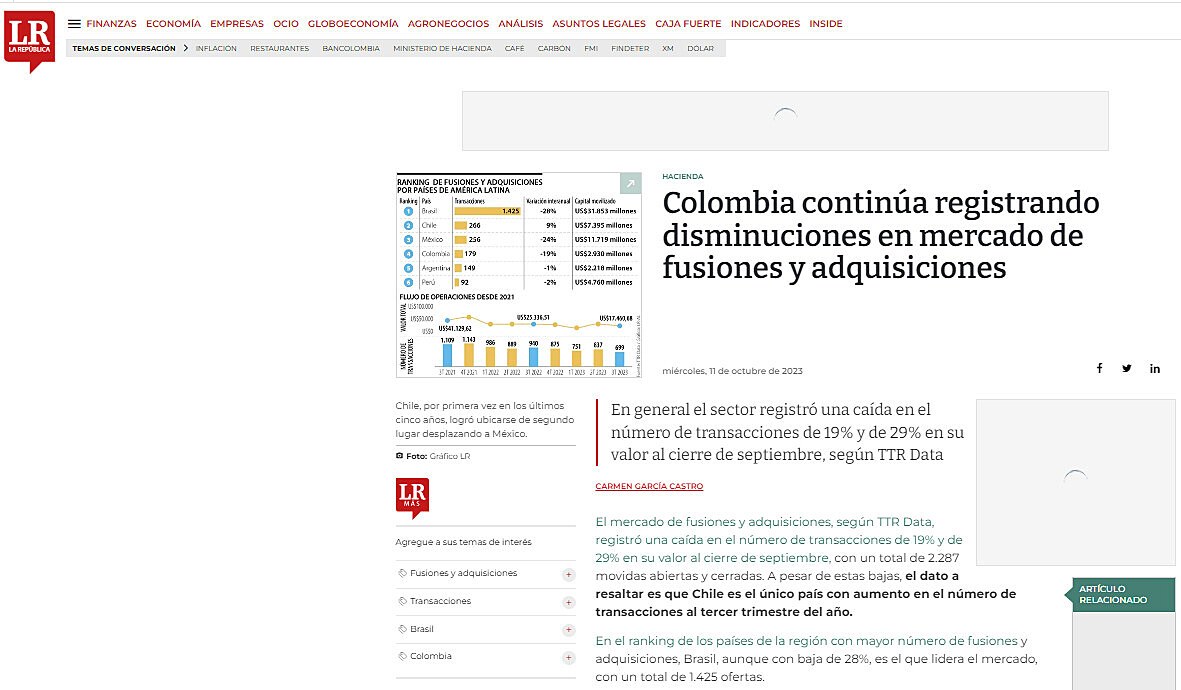Add Transacciones topic plus icon

[569, 603]
